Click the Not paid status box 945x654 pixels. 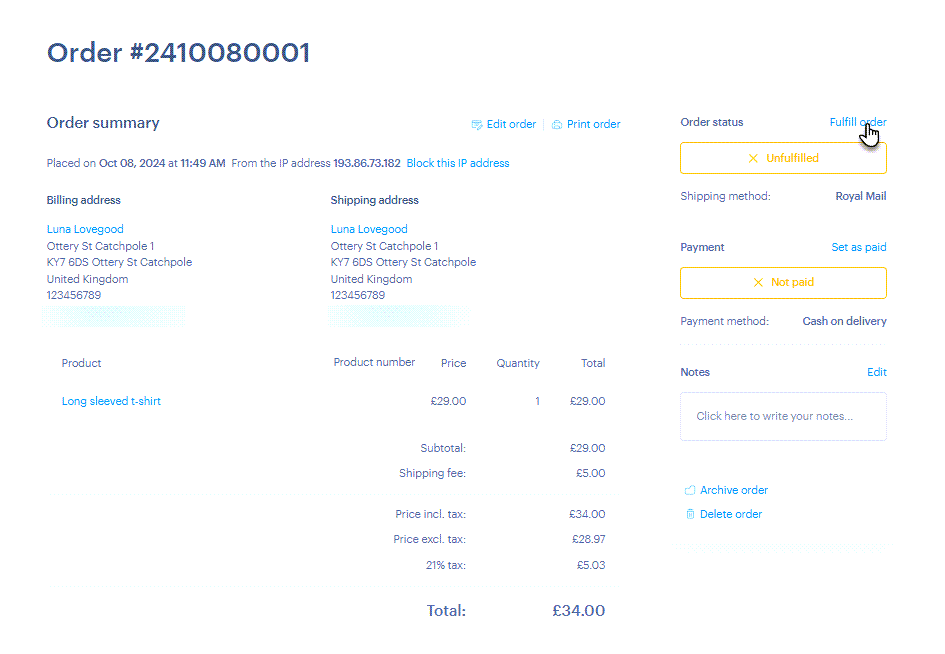coord(783,283)
